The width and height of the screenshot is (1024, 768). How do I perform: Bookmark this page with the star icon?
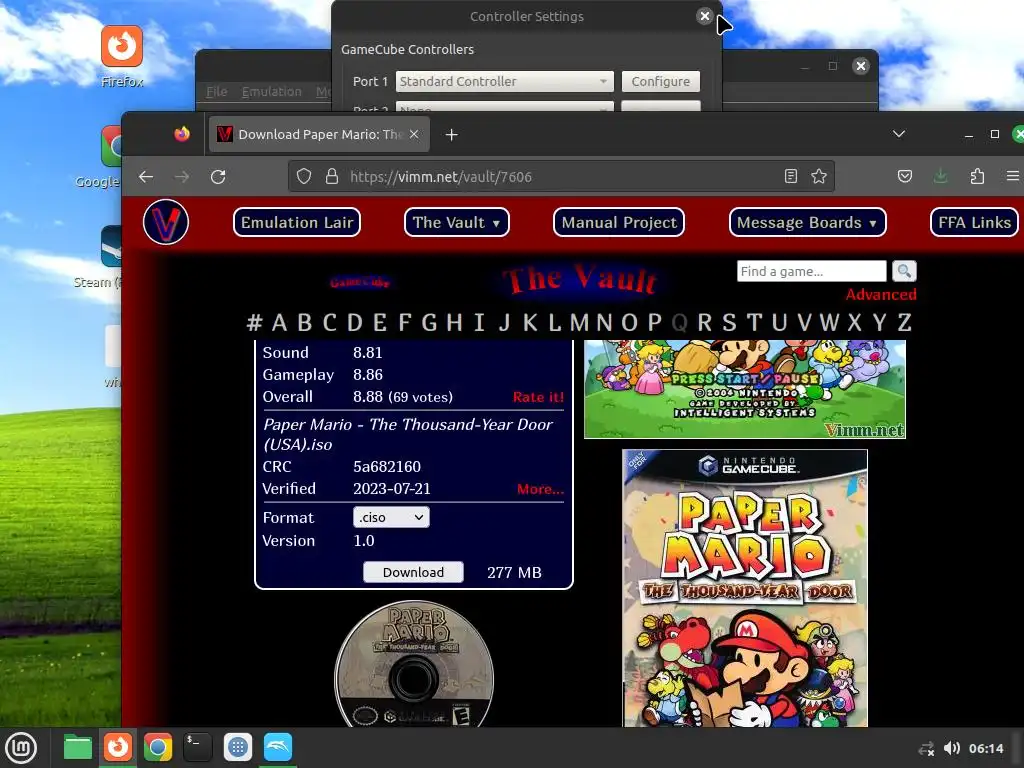click(x=819, y=176)
